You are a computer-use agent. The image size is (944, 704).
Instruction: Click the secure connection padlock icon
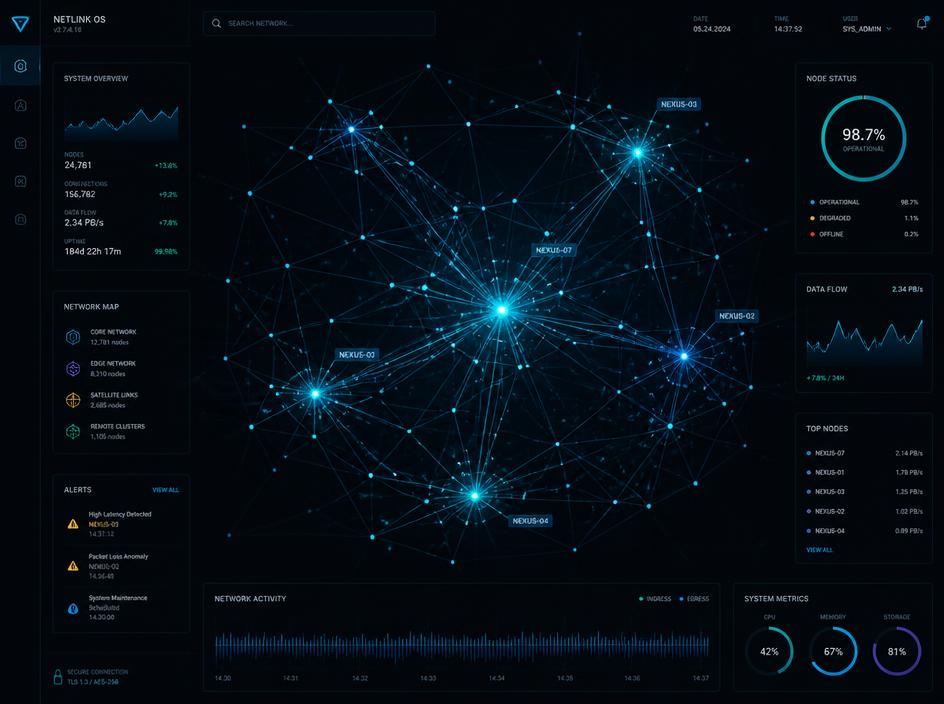tap(58, 676)
